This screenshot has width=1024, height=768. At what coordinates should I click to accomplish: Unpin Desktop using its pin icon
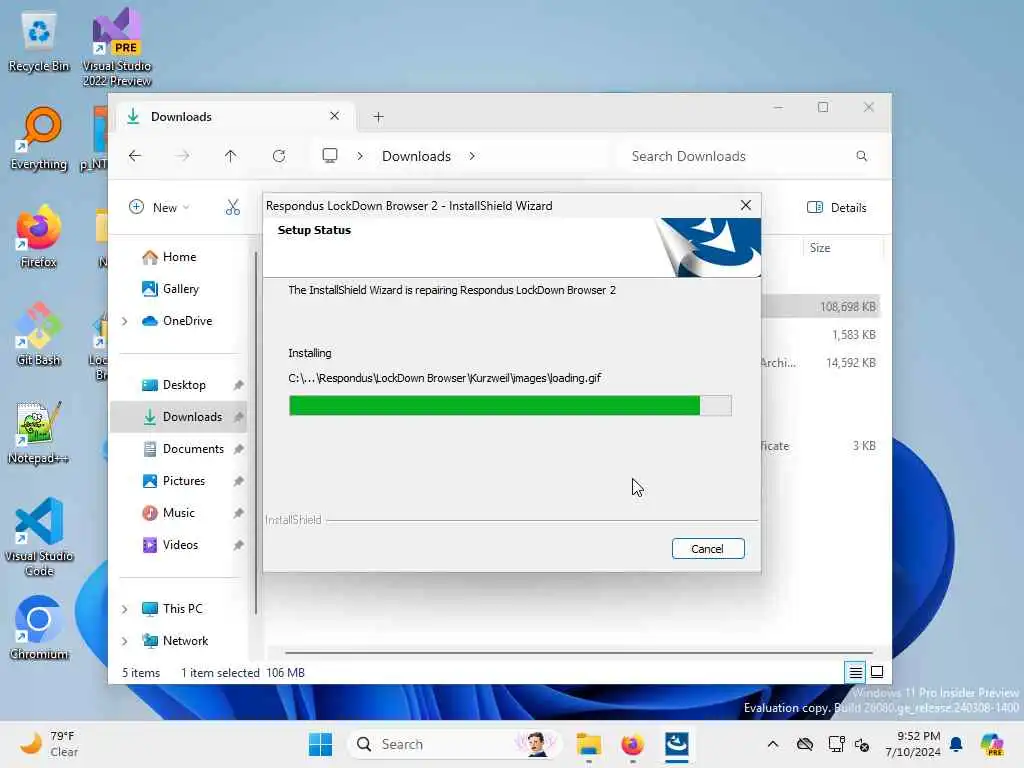click(x=238, y=385)
